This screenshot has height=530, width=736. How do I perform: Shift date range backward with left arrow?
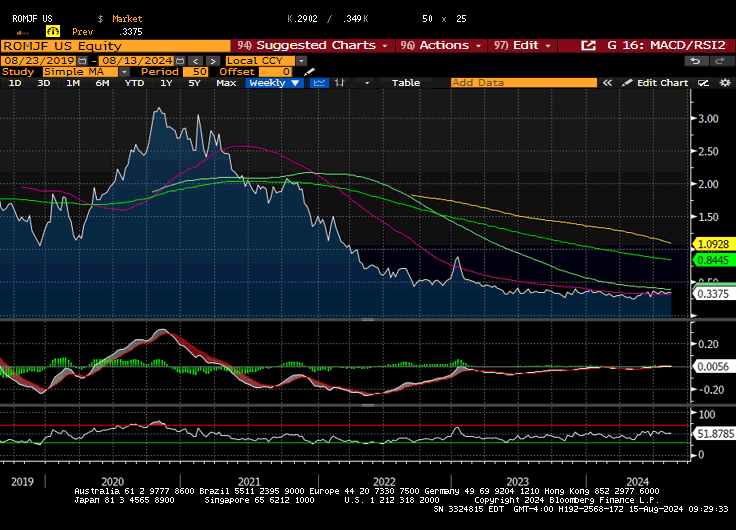point(196,61)
